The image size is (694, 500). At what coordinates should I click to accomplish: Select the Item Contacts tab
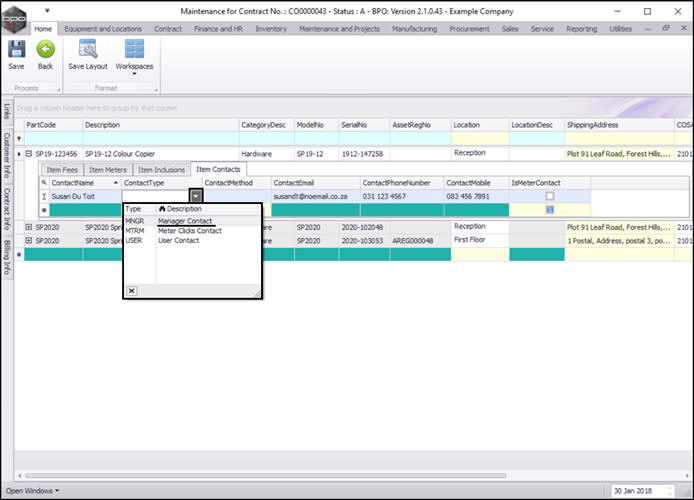(x=218, y=169)
